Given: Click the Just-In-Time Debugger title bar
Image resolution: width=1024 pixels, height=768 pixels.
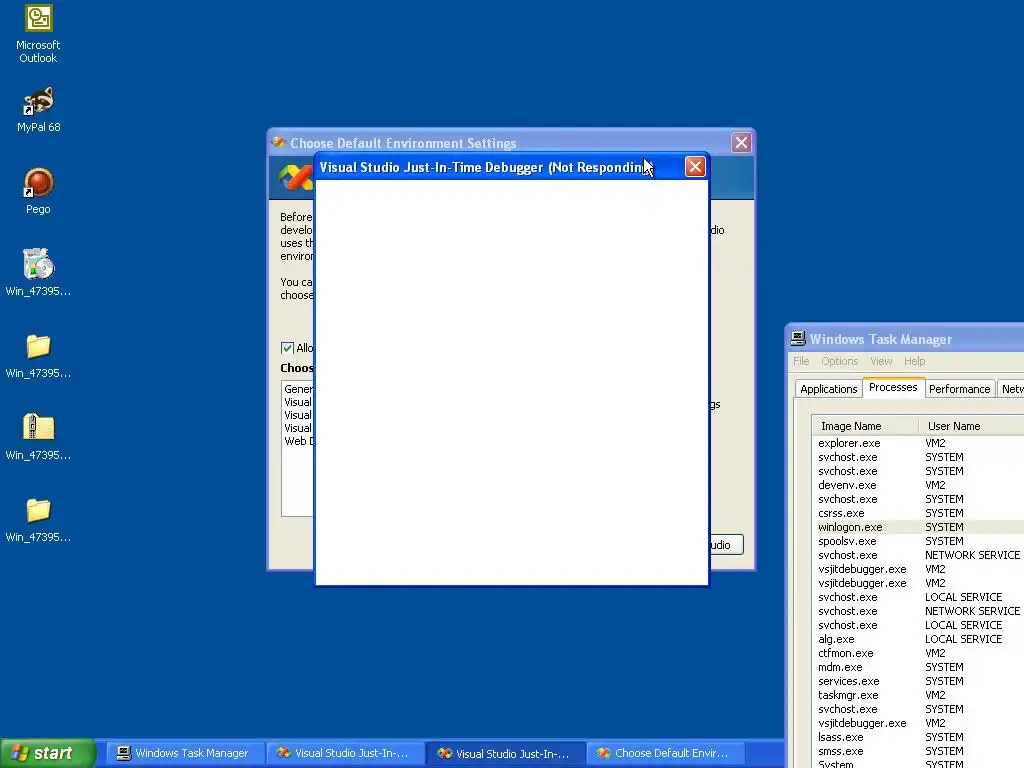Looking at the screenshot, I should [500, 167].
